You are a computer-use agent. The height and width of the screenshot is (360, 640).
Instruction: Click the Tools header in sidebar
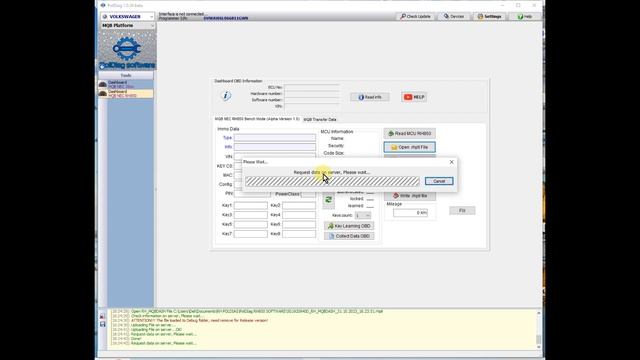126,76
